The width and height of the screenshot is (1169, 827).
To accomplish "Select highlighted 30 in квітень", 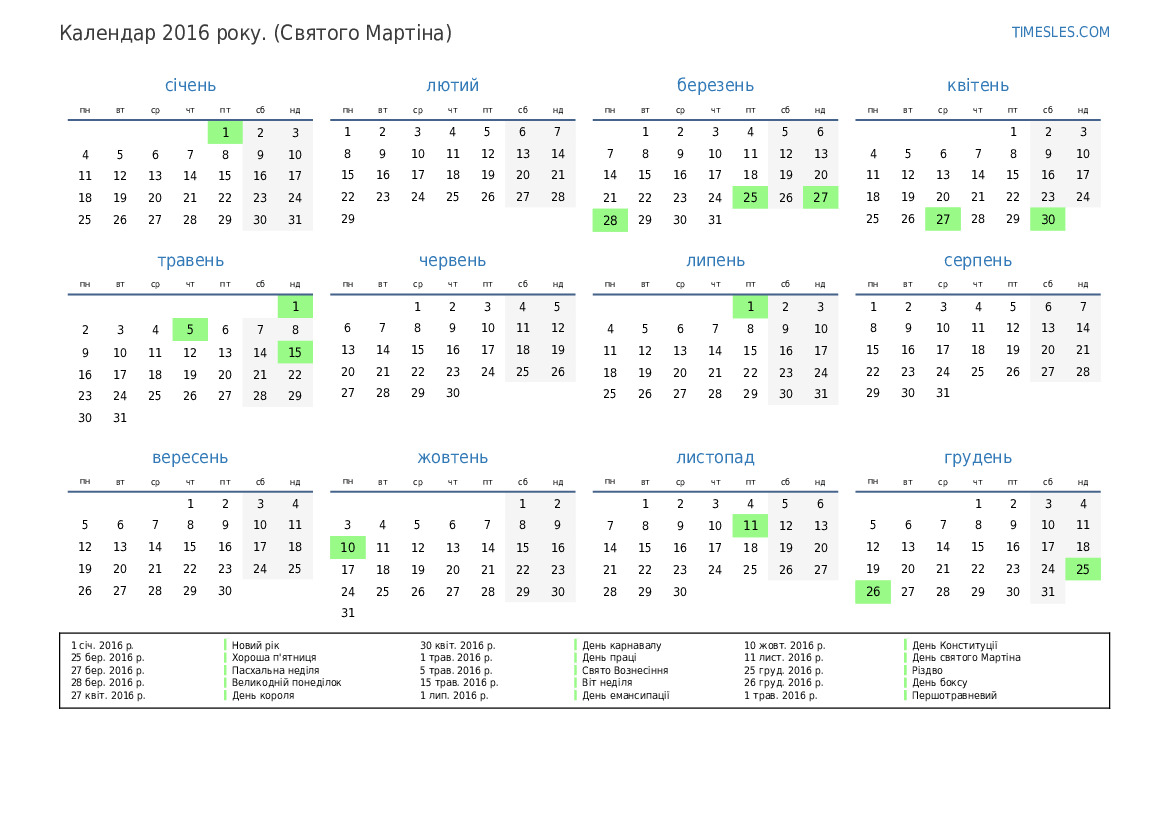I will [1047, 220].
